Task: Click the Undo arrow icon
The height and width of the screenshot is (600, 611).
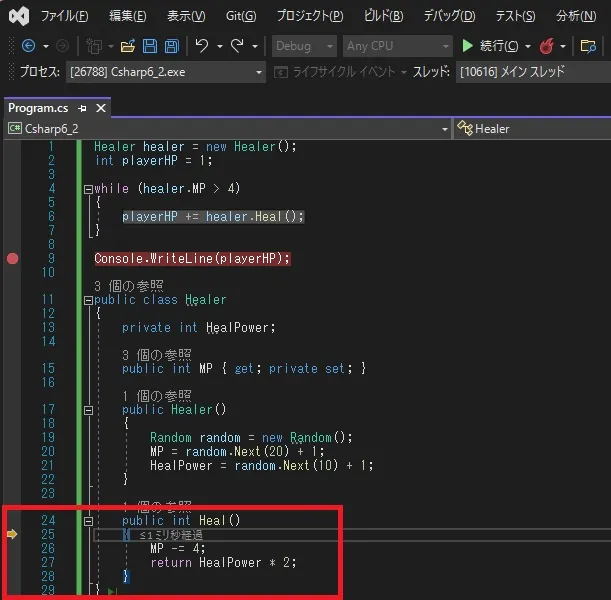Action: (202, 46)
